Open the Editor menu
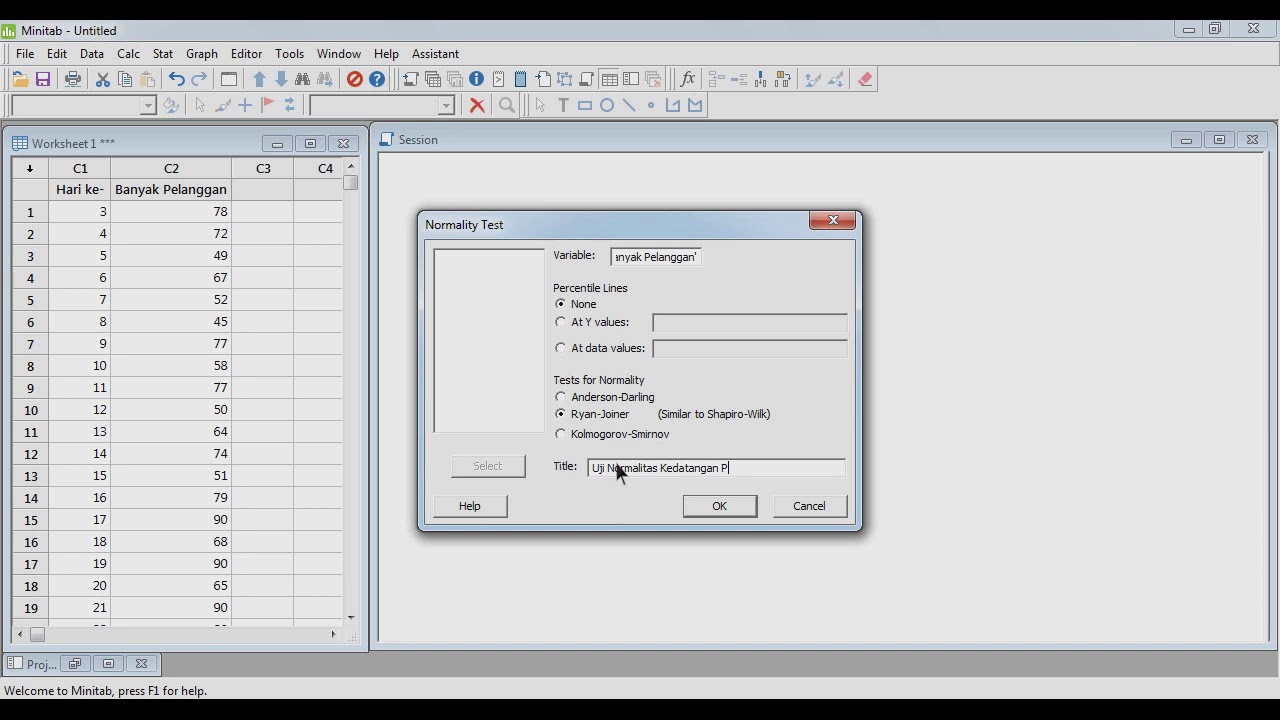The width and height of the screenshot is (1280, 720). (x=246, y=54)
